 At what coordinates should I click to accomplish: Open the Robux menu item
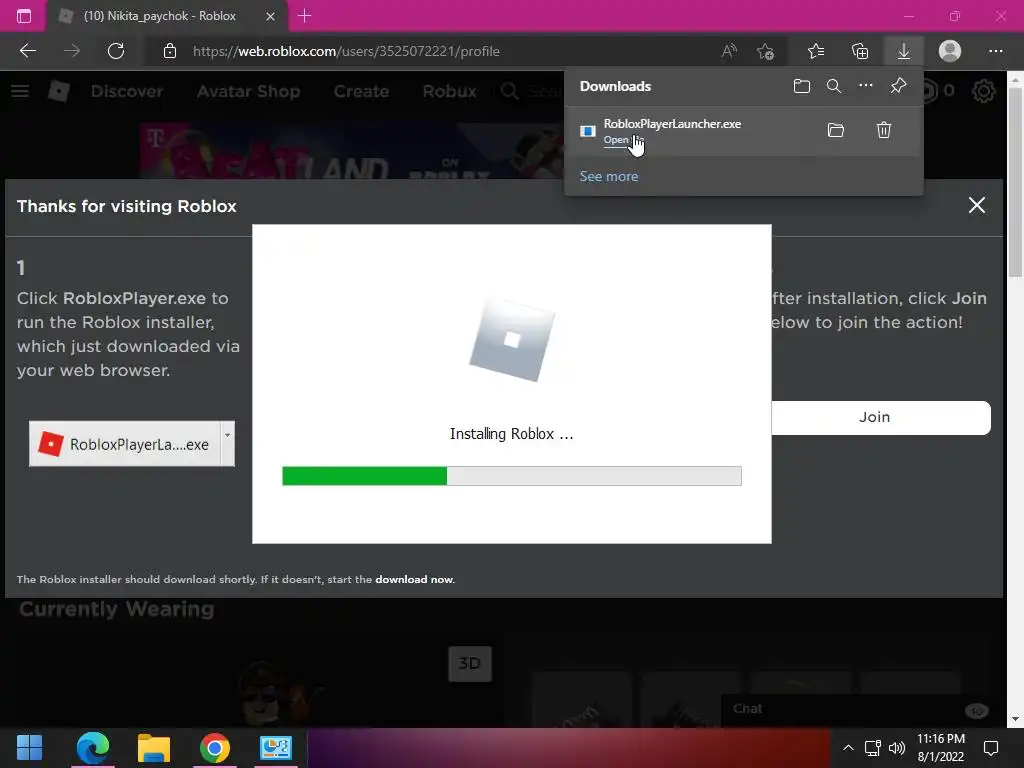[449, 91]
